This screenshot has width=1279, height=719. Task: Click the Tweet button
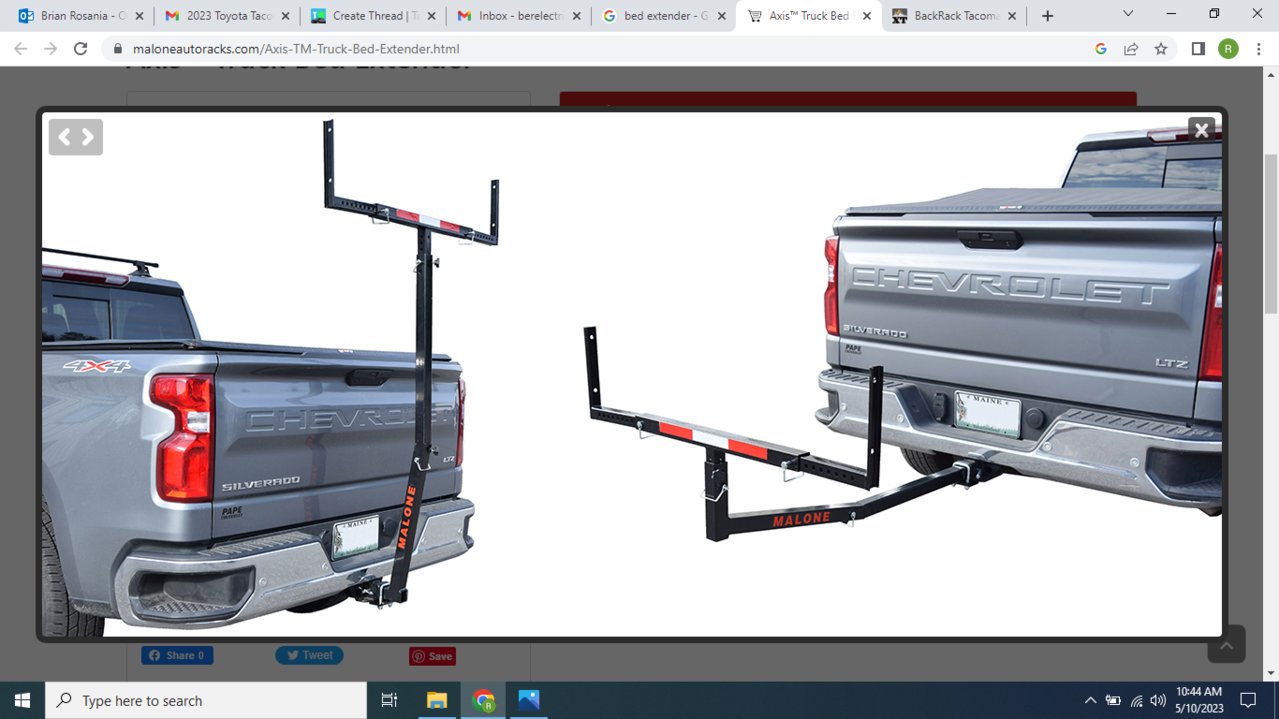click(x=309, y=656)
